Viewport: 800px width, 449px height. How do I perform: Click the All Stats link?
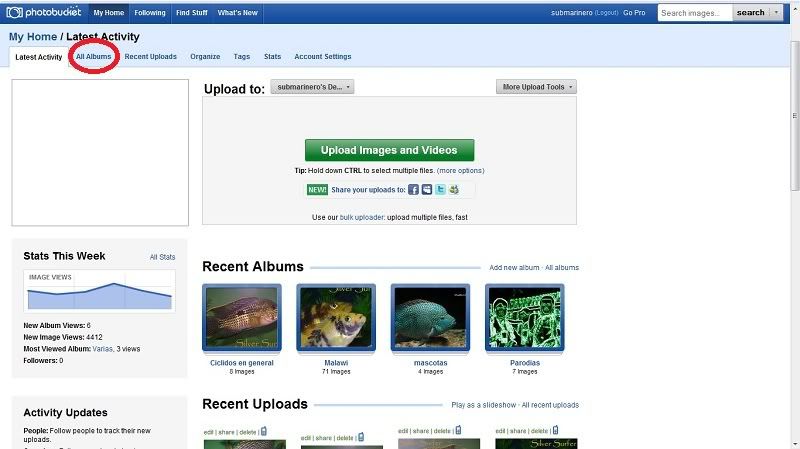point(162,257)
